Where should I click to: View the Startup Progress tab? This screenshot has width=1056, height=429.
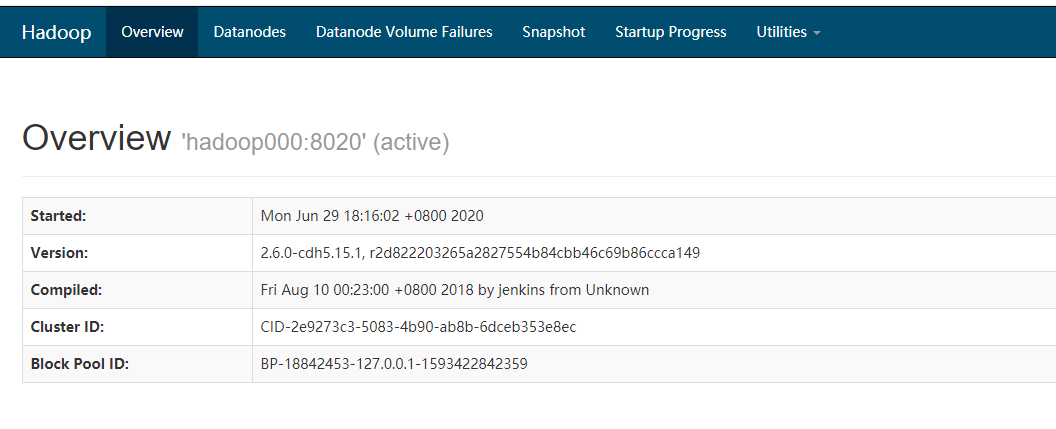[x=670, y=32]
